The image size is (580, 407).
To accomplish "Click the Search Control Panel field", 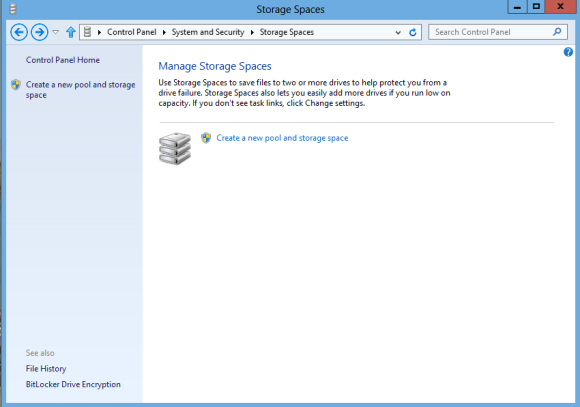I will coord(498,32).
